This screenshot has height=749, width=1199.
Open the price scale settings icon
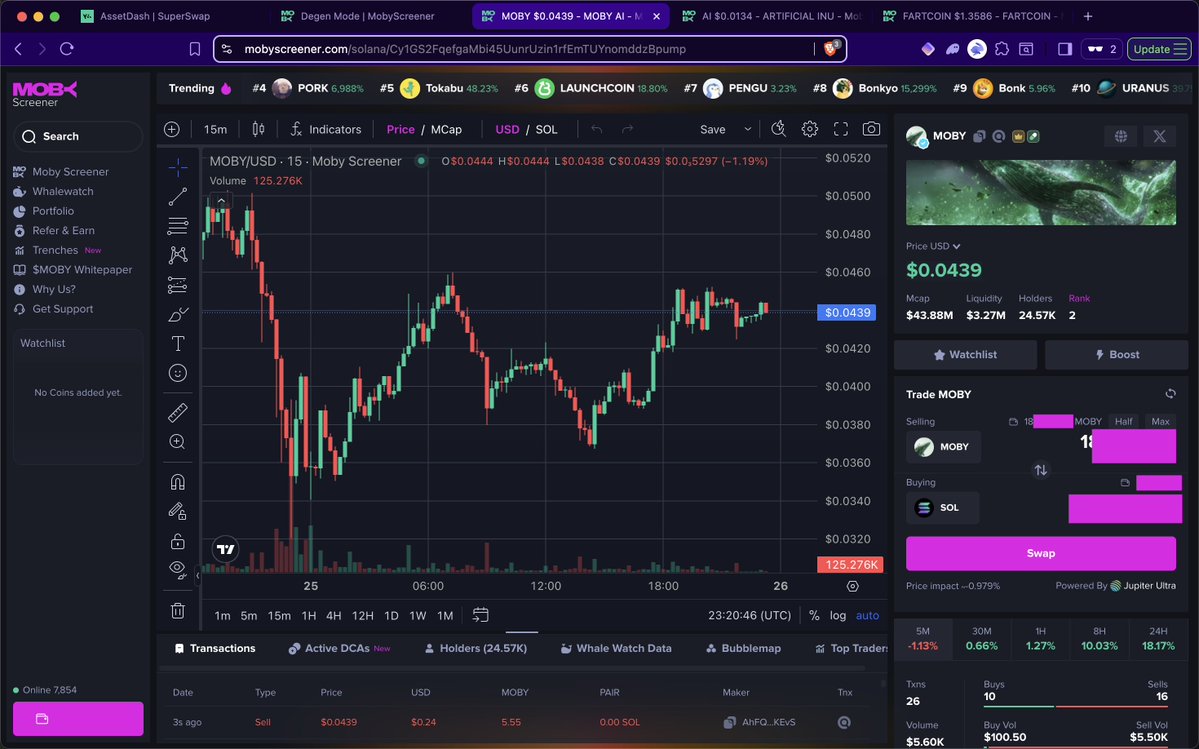(853, 586)
